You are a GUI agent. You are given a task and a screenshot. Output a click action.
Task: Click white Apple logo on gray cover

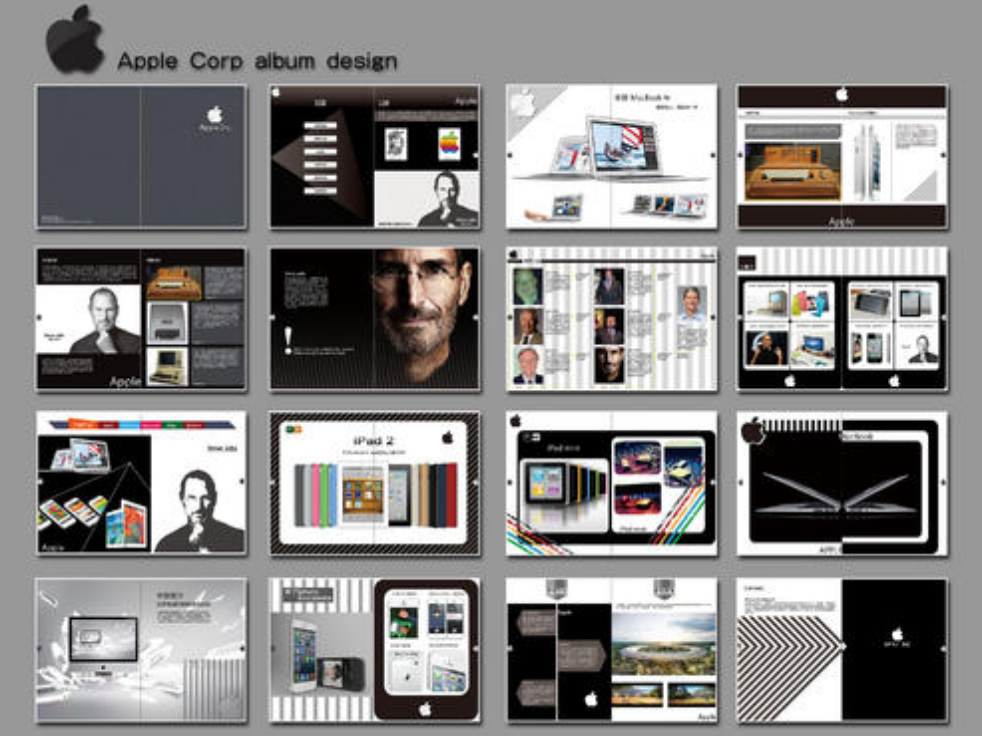coord(215,115)
